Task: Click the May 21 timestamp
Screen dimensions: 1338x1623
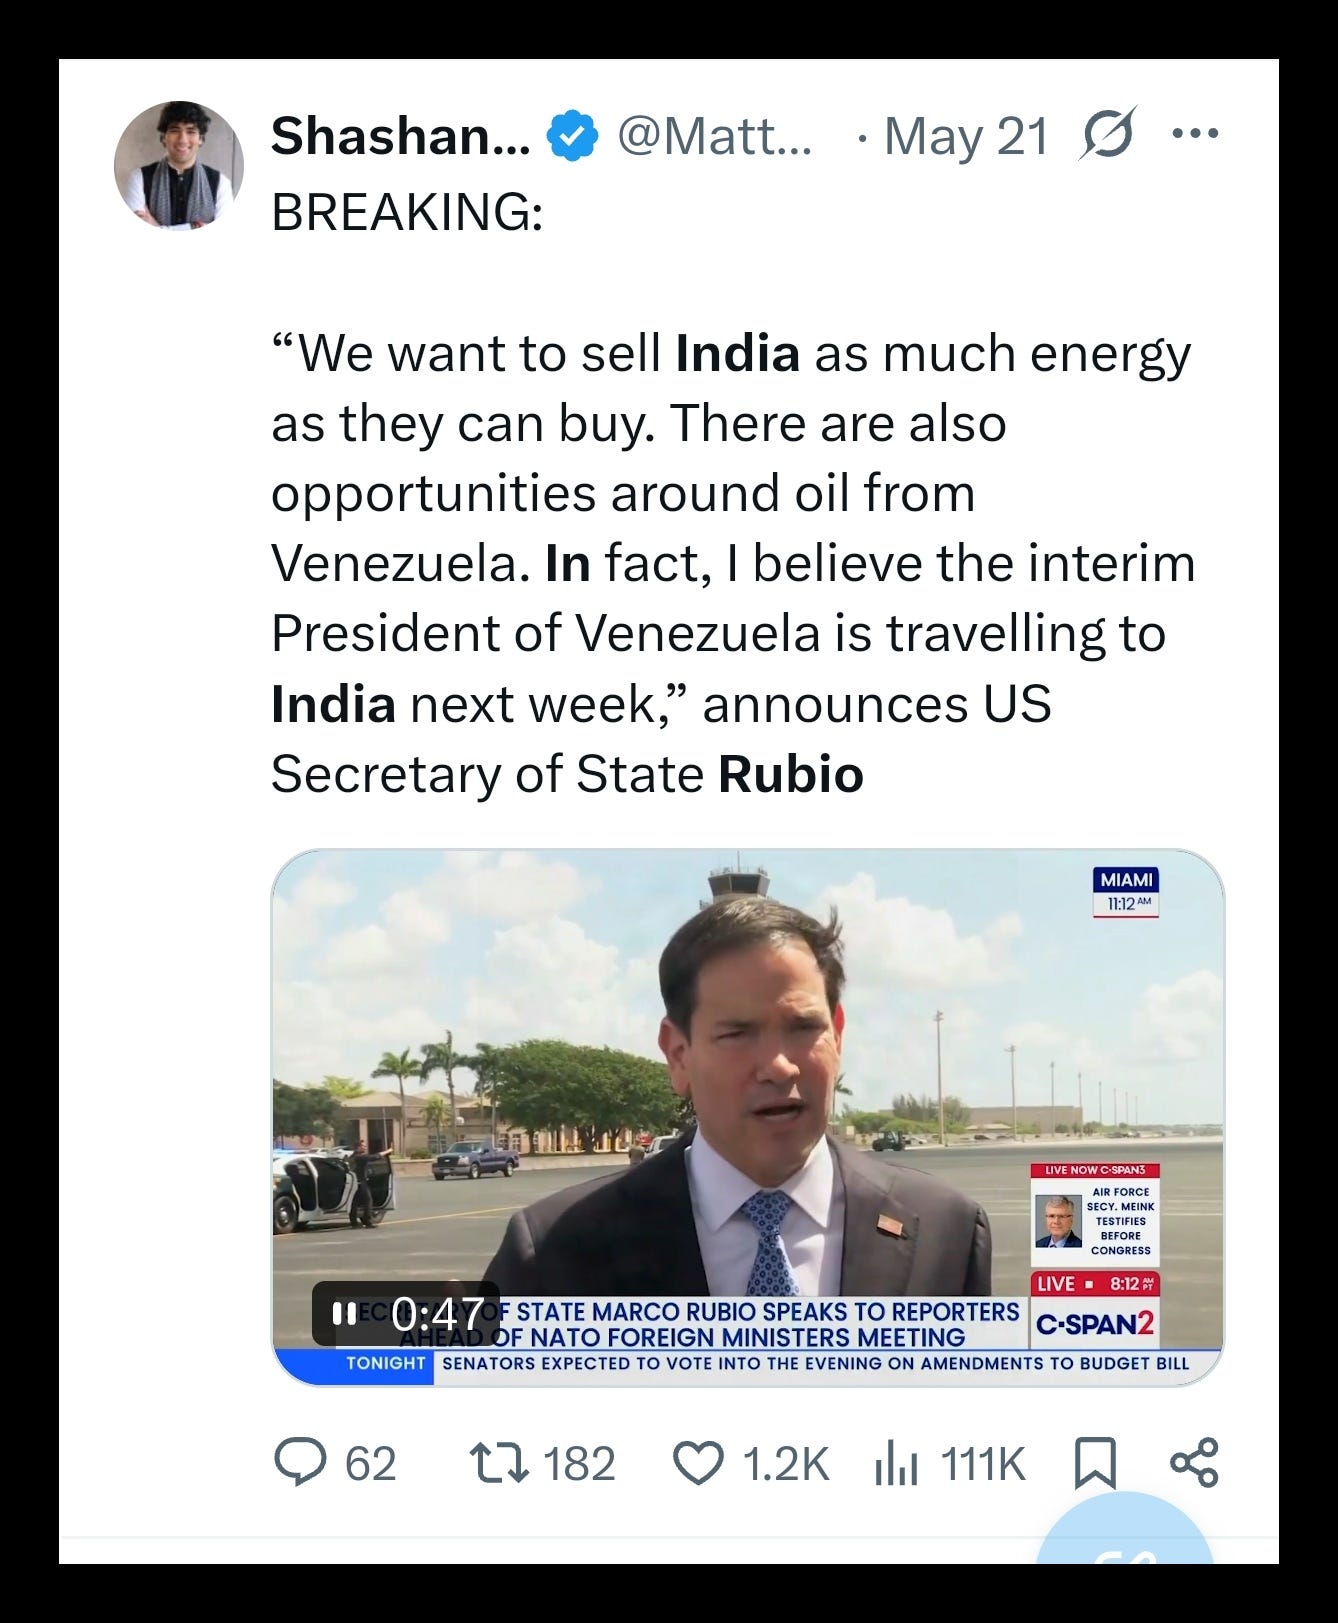Action: [966, 136]
